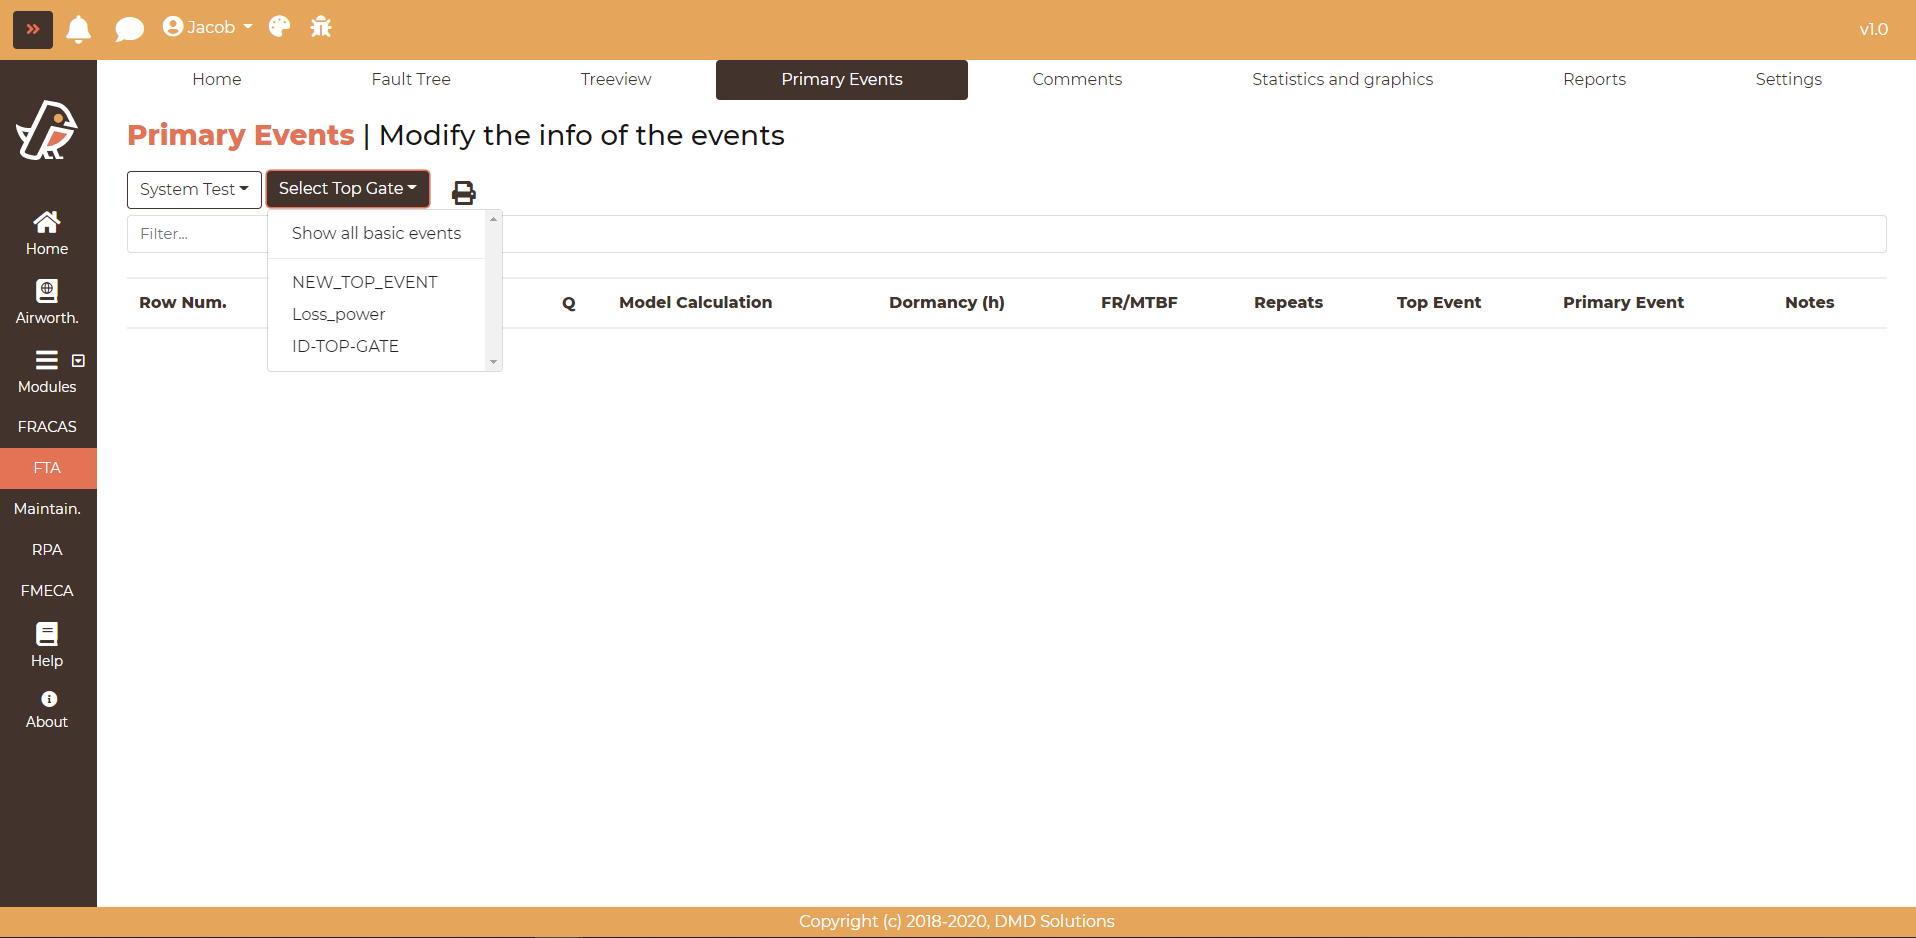
Task: Go to Home in the sidebar
Action: coord(47,233)
